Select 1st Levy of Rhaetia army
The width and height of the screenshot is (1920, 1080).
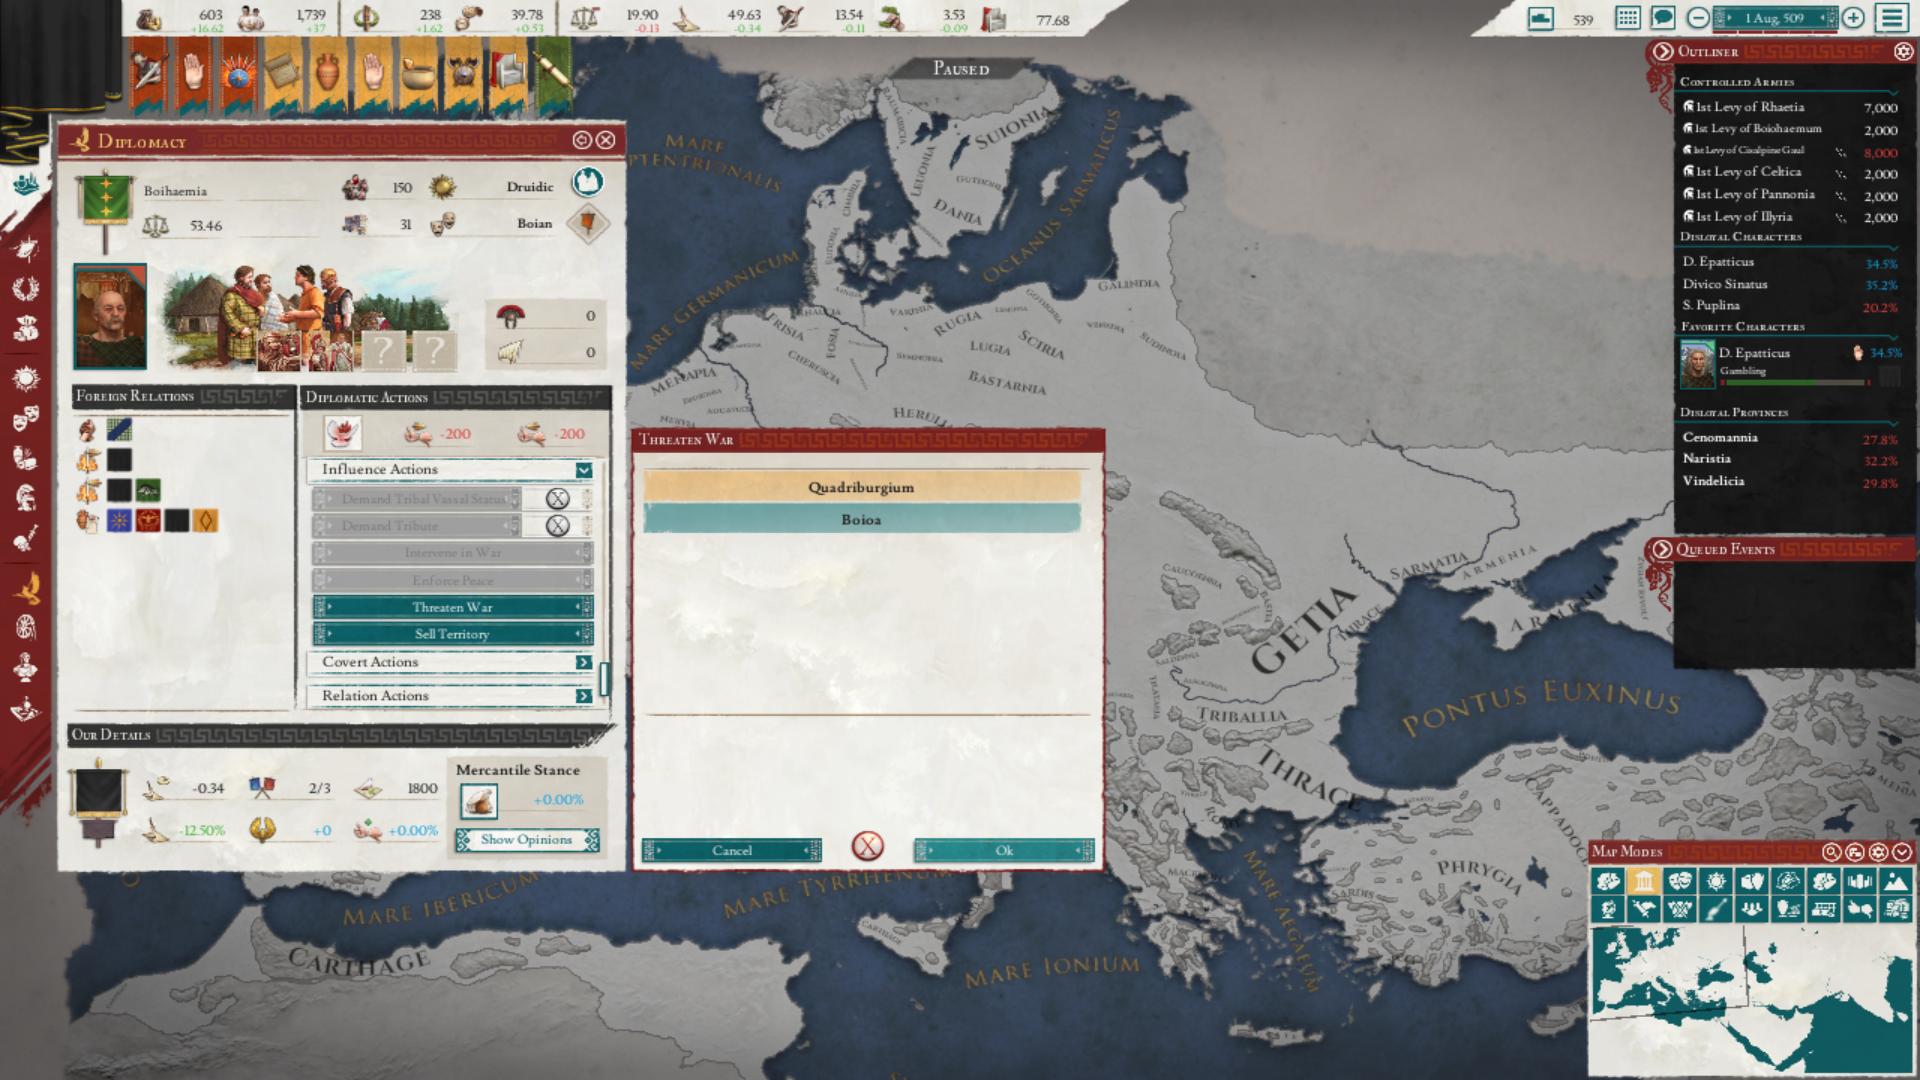[x=1790, y=107]
